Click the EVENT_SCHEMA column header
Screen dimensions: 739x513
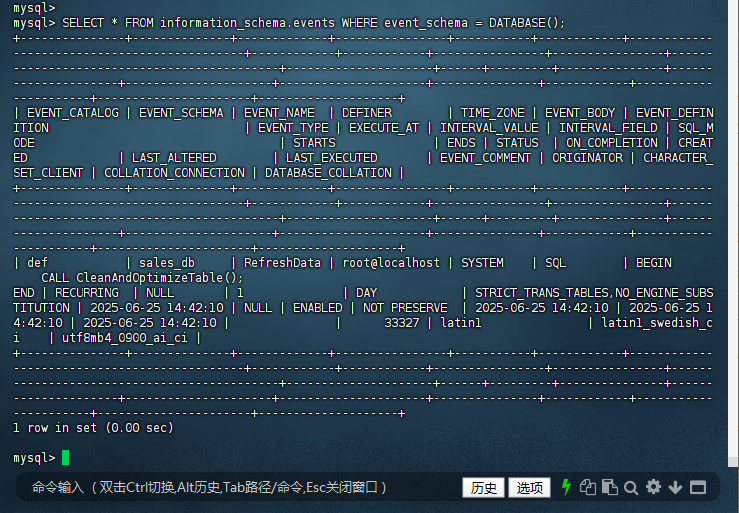click(181, 113)
